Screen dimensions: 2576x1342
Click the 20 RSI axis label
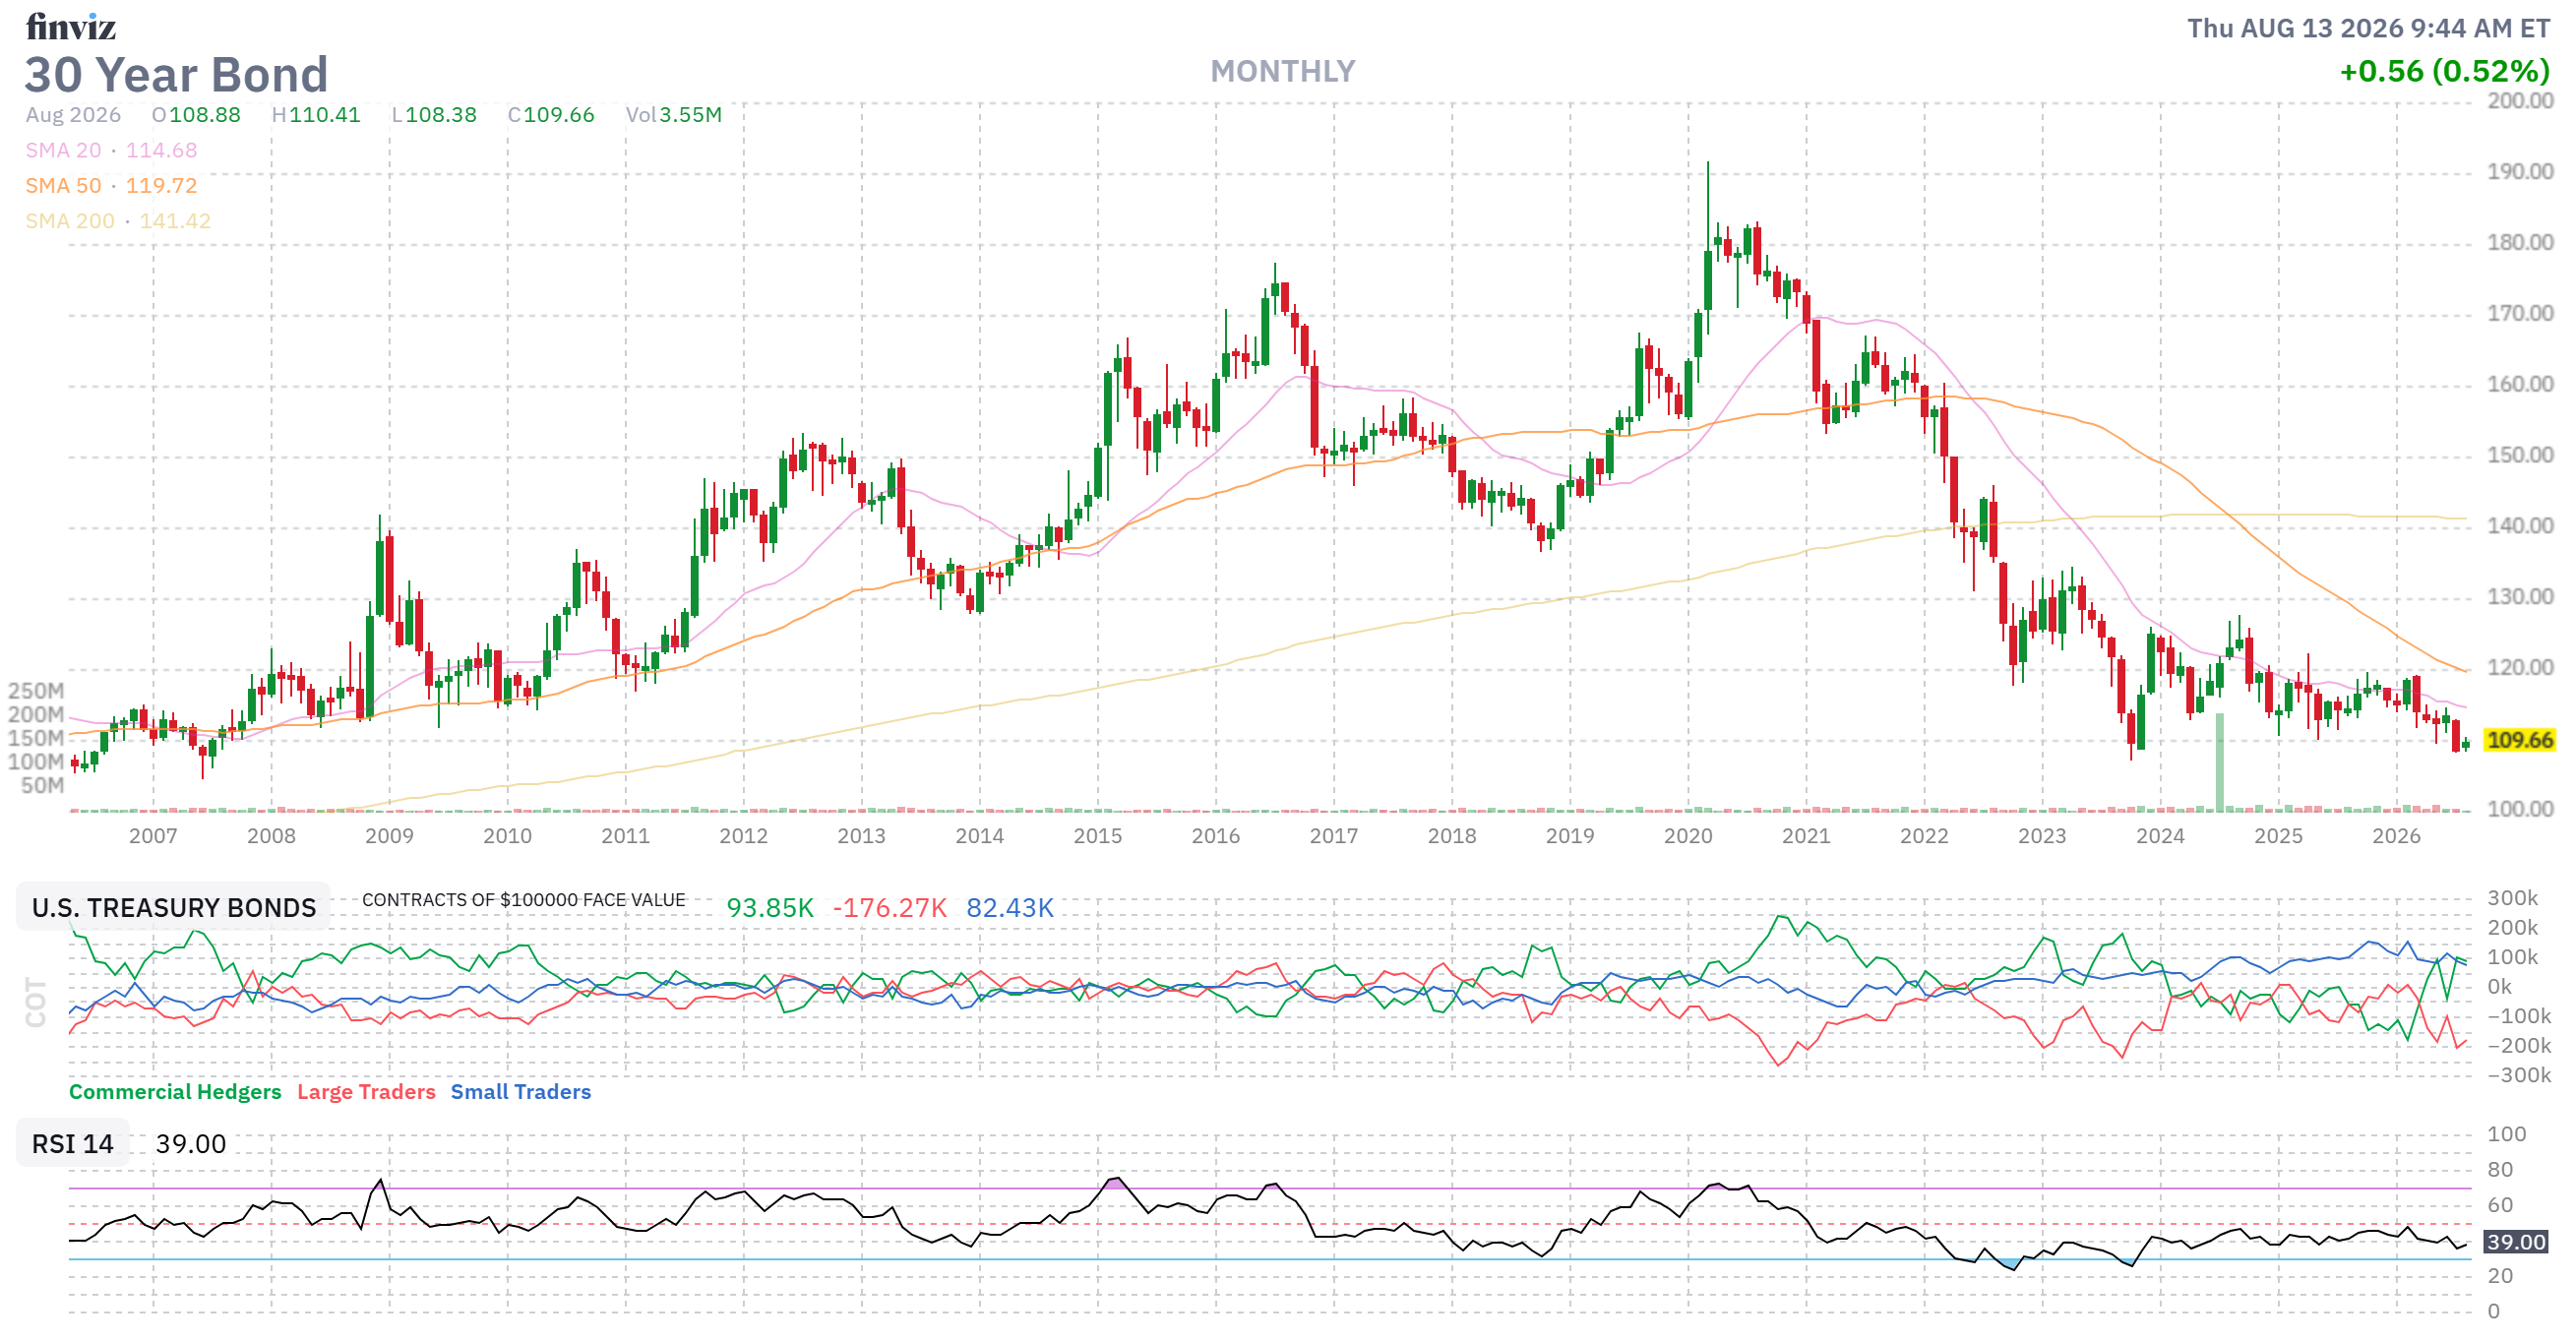[x=2500, y=1276]
